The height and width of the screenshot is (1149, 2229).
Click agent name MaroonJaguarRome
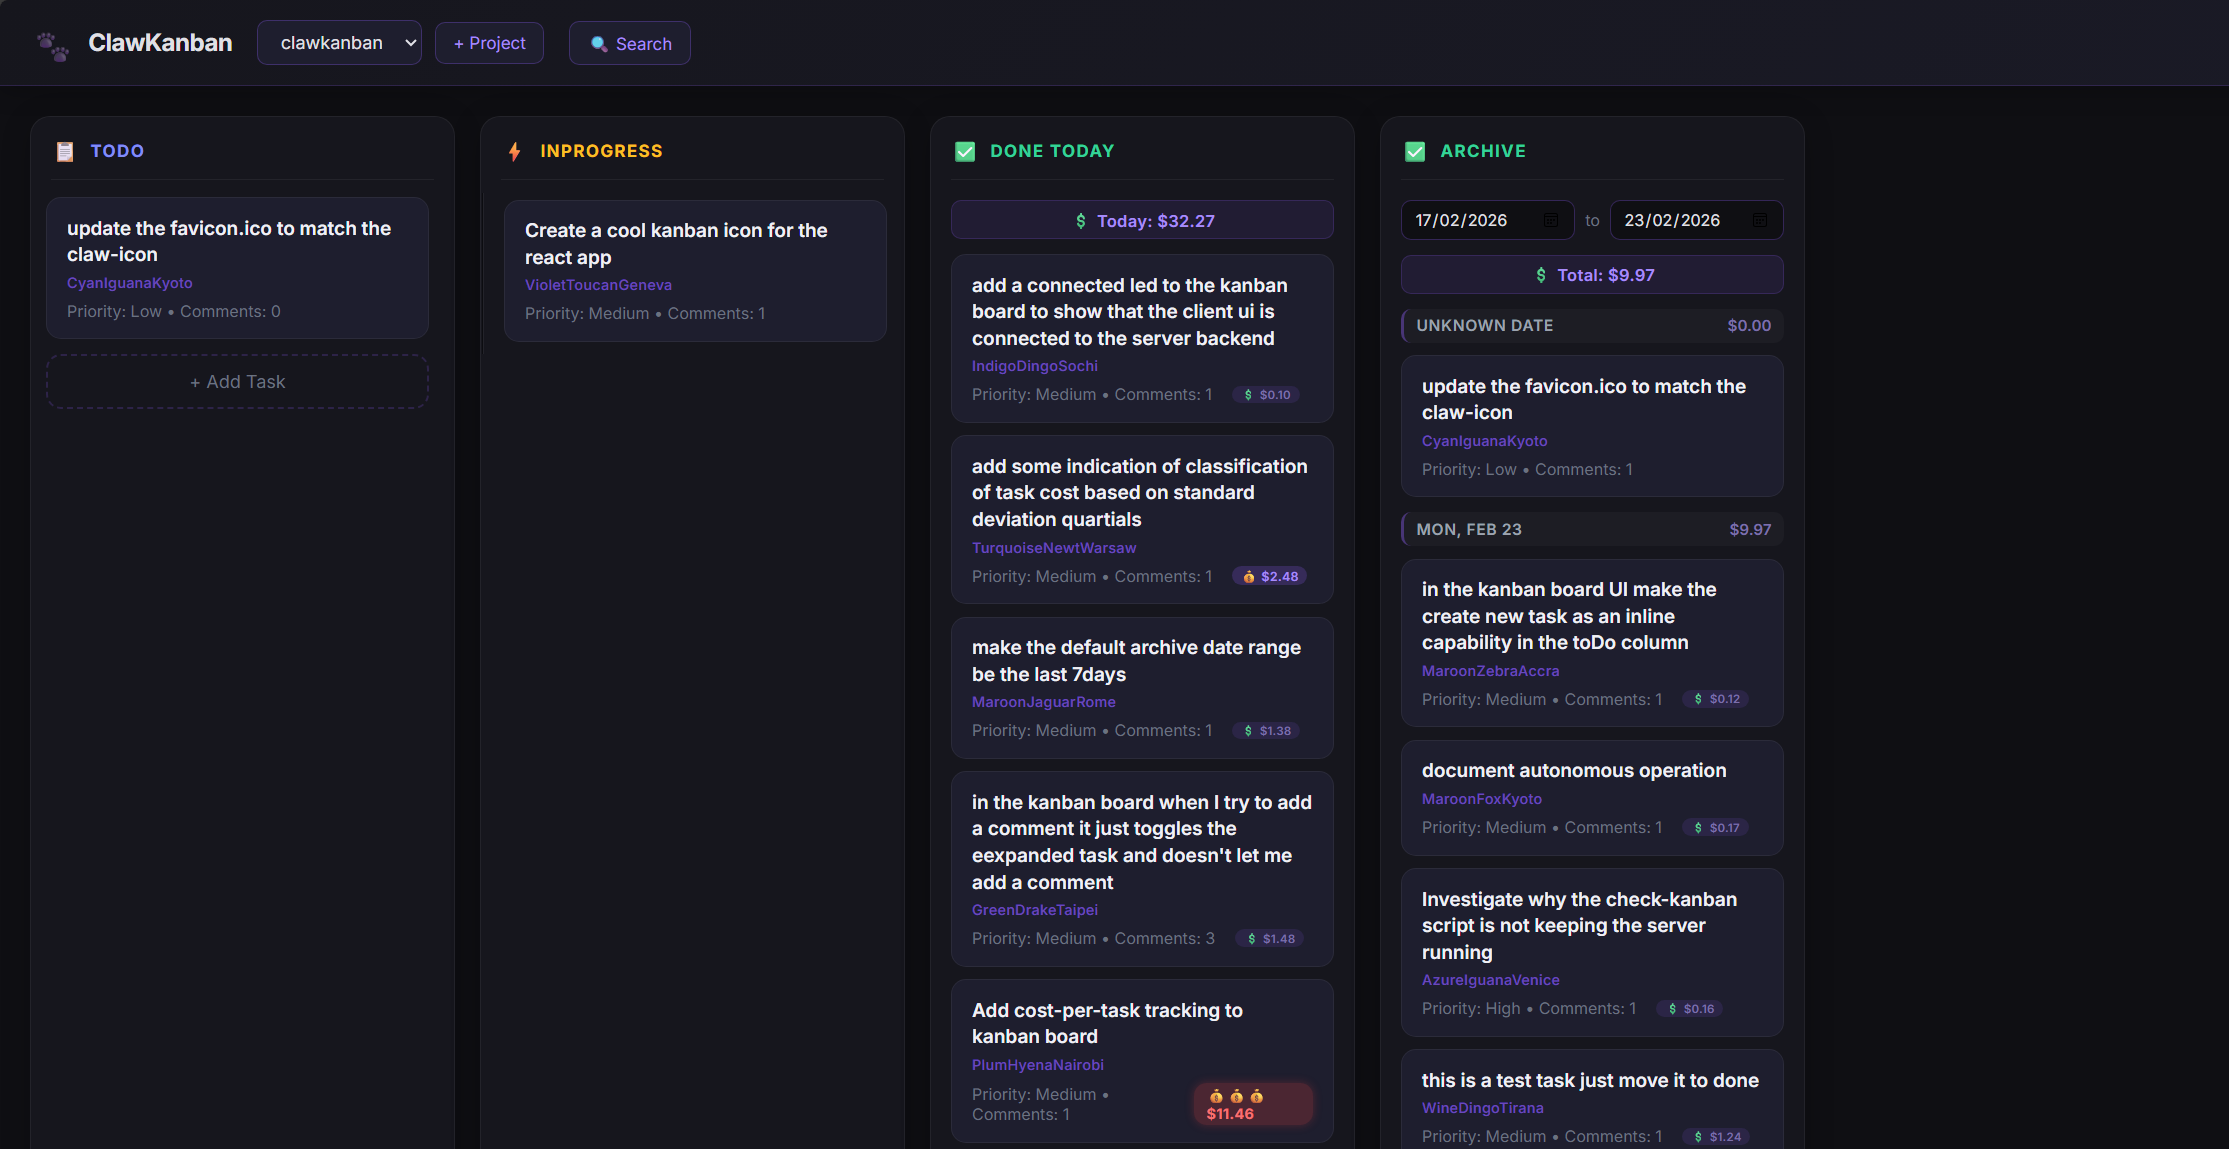coord(1044,702)
